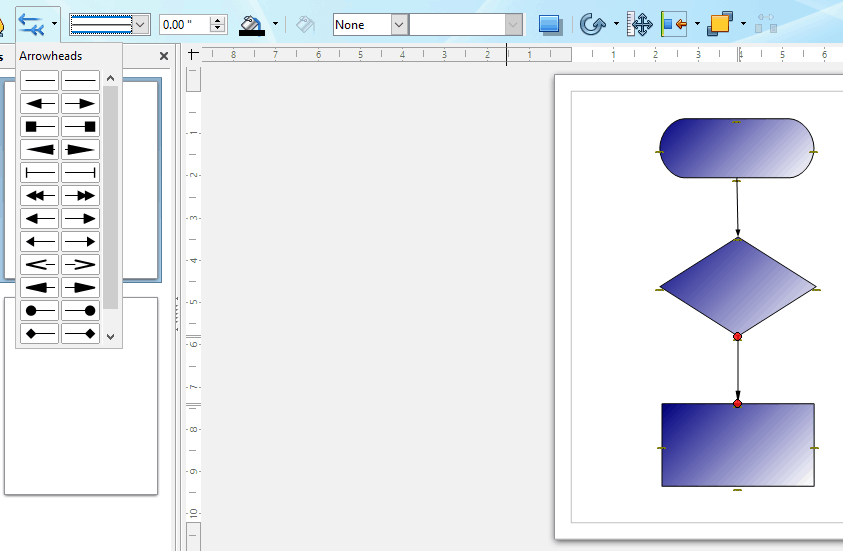Image resolution: width=843 pixels, height=551 pixels.
Task: Open the Rotate tool dropdown arrow
Action: tap(616, 24)
